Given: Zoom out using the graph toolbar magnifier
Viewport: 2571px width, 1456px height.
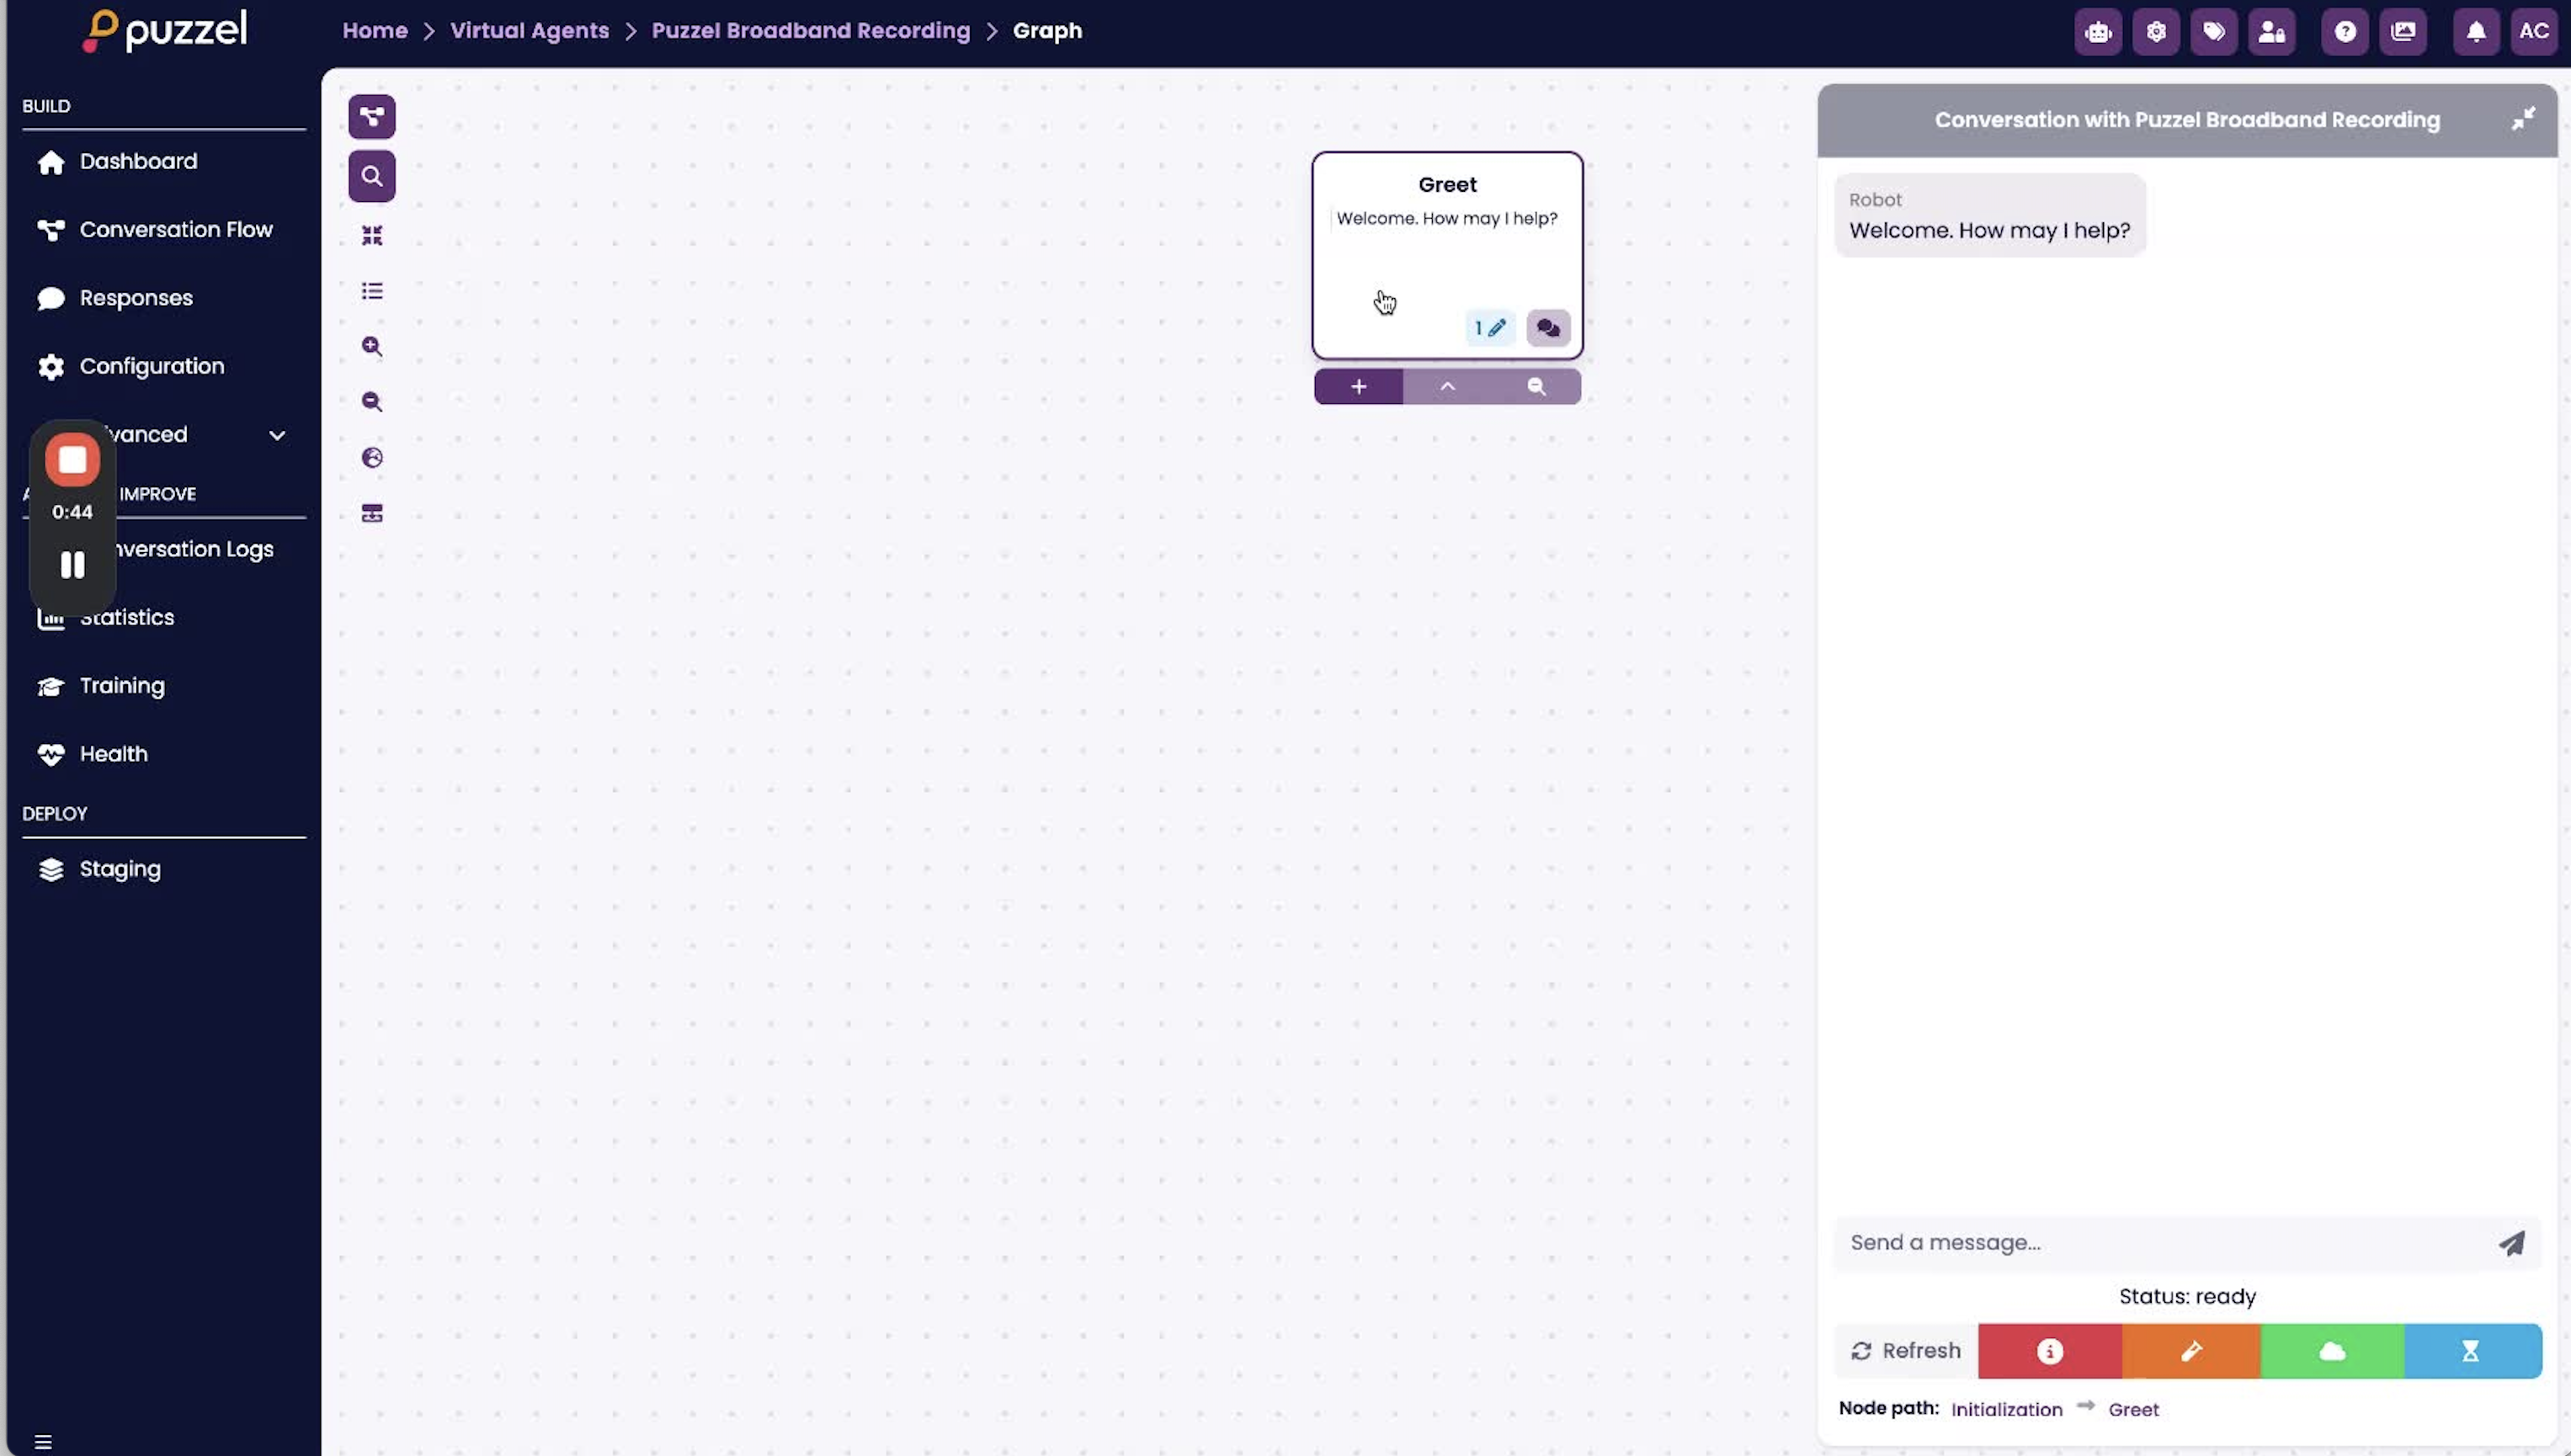Looking at the screenshot, I should 371,402.
